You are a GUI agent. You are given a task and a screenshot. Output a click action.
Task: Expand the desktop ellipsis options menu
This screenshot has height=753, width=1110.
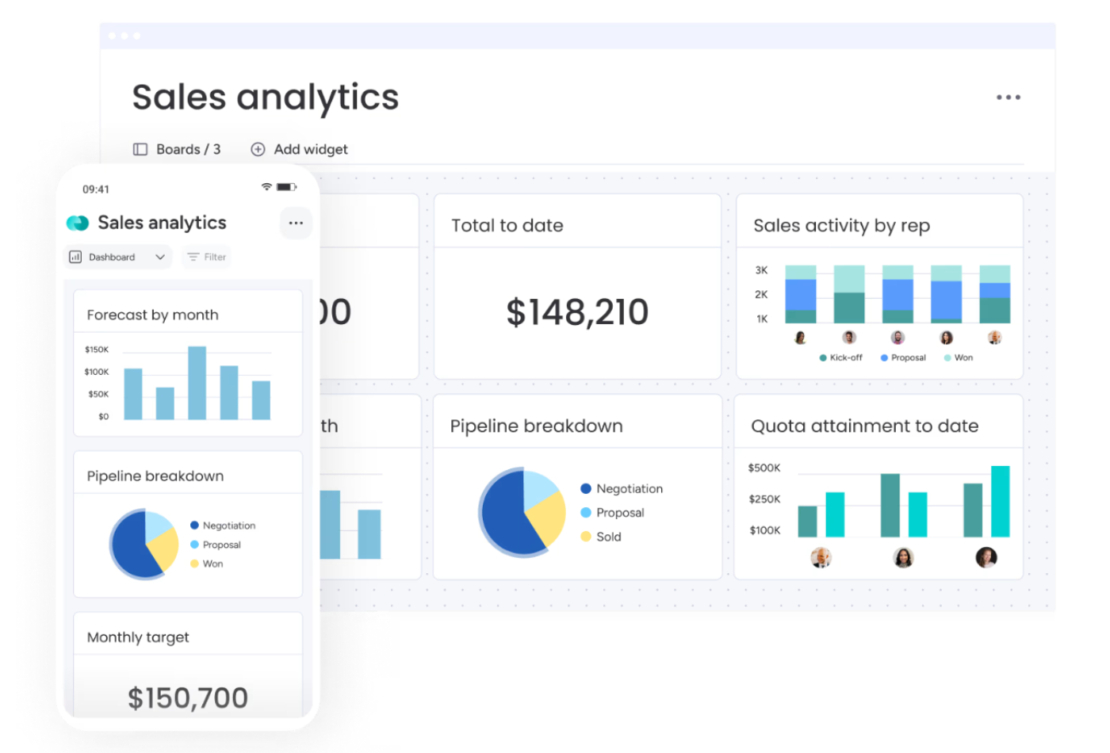[1008, 97]
